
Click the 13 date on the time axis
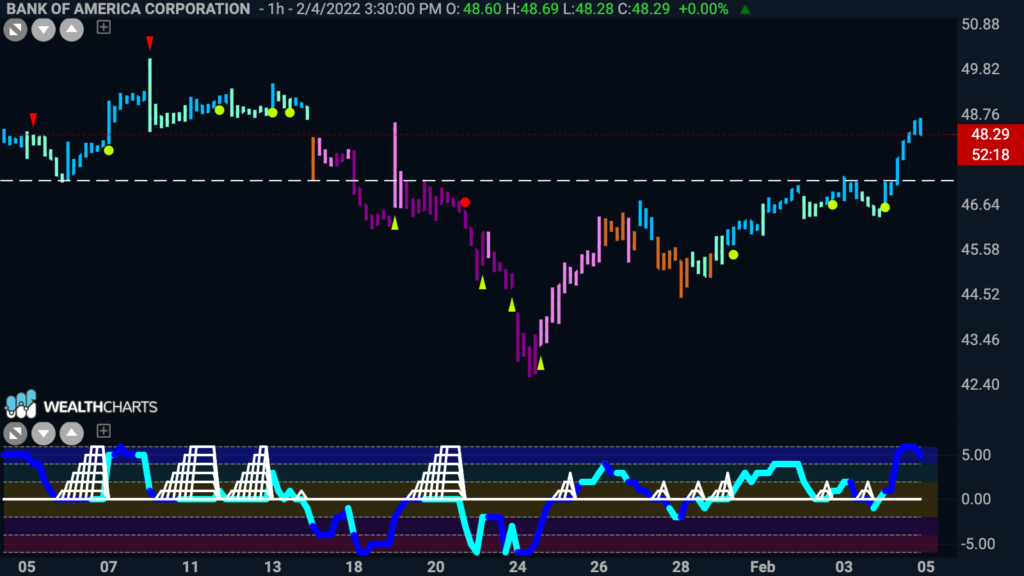click(x=272, y=567)
